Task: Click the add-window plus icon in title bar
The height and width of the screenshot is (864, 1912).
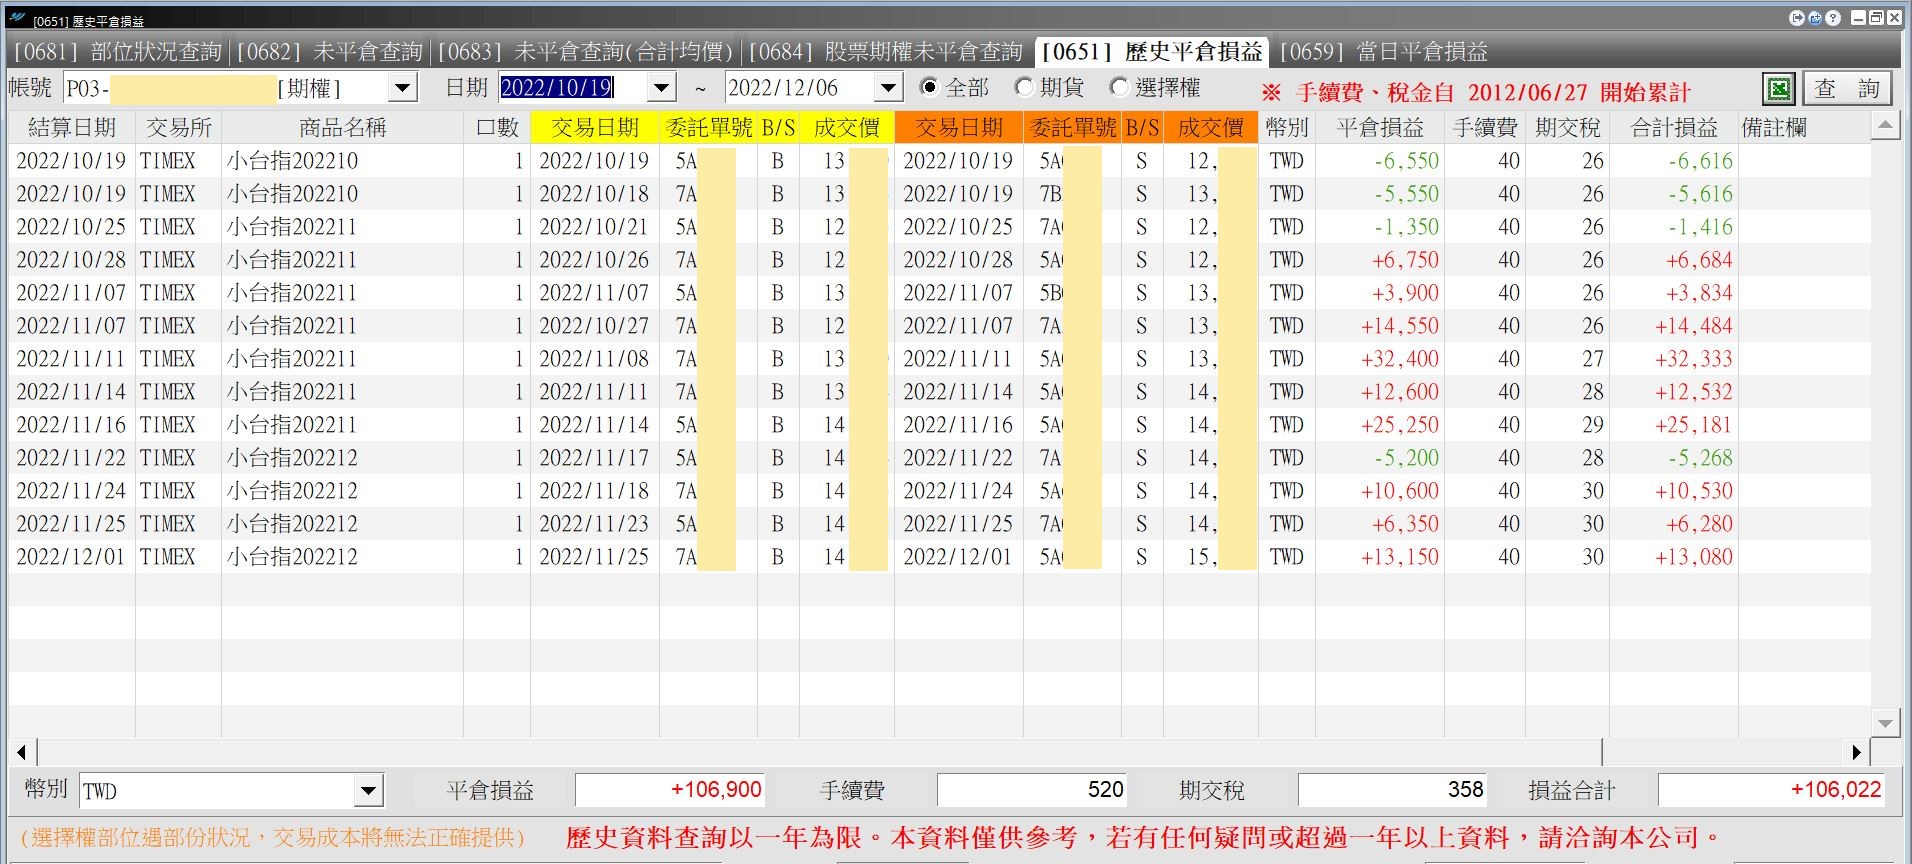Action: click(1815, 18)
